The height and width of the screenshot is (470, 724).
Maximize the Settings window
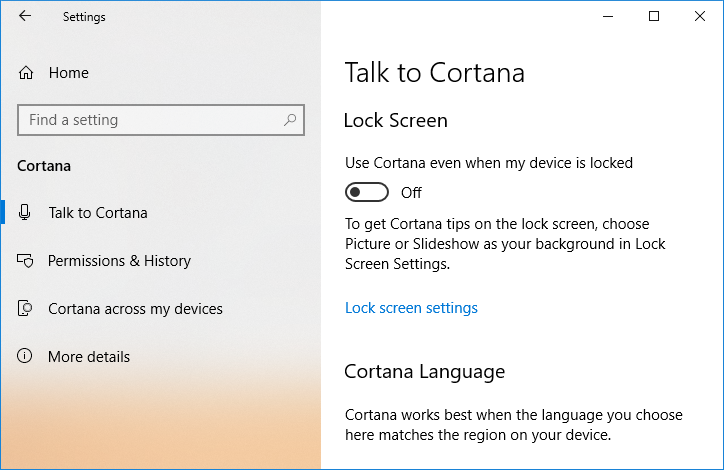click(x=654, y=16)
